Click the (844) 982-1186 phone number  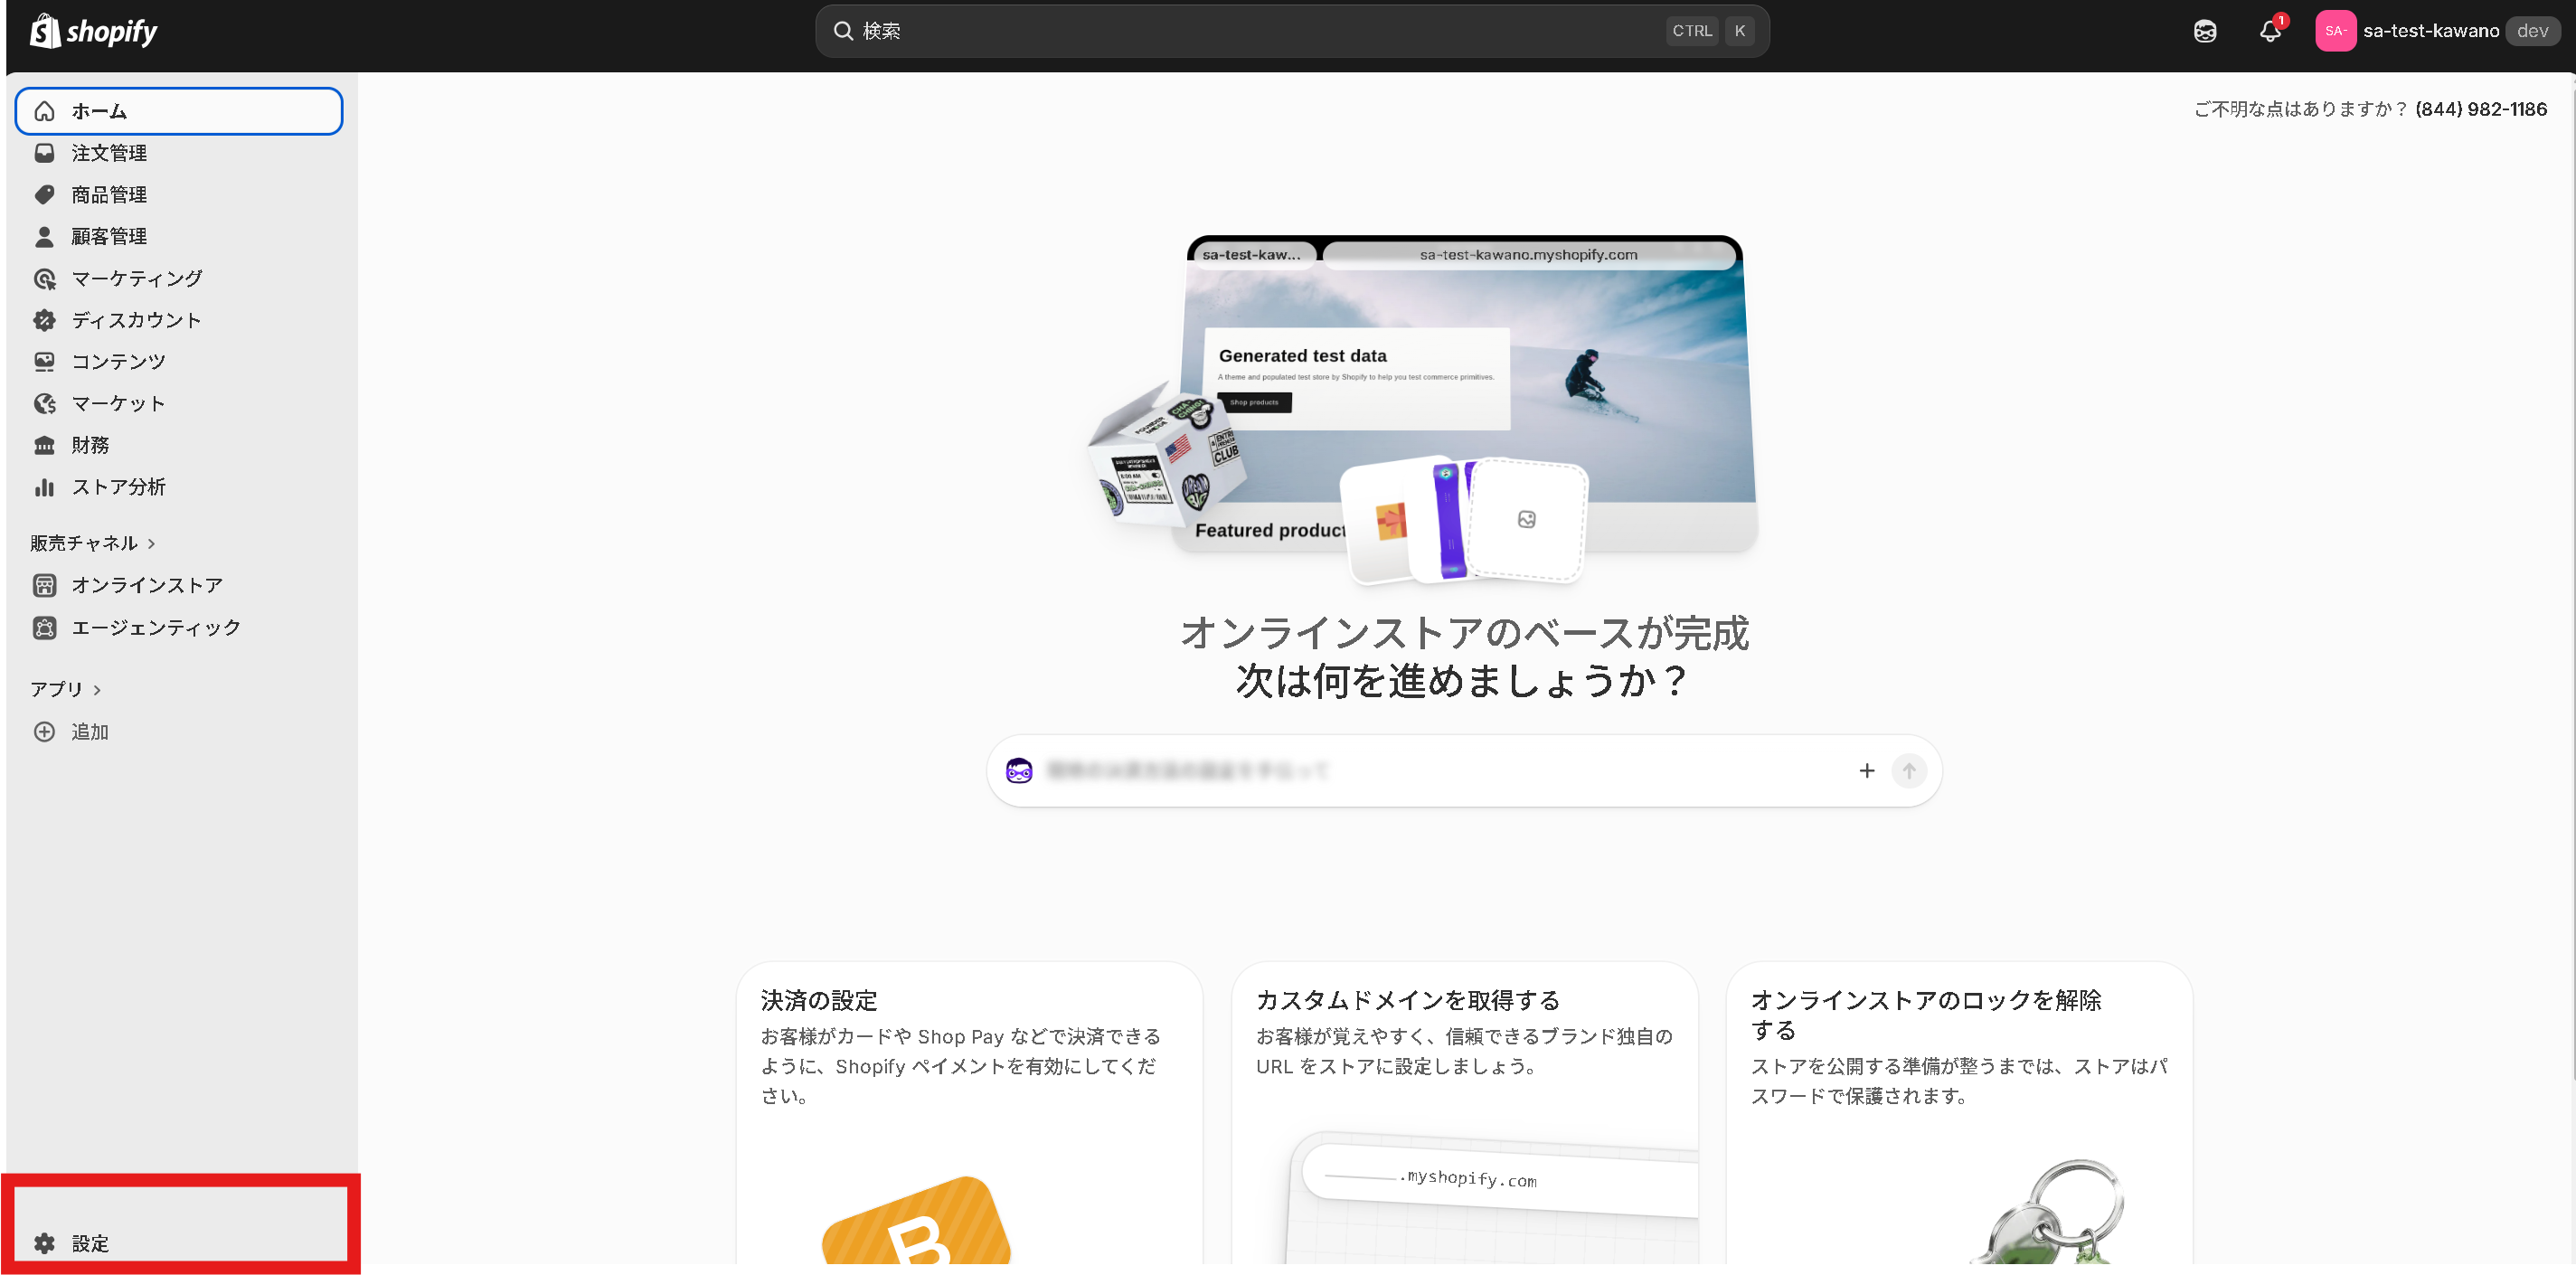pyautogui.click(x=2481, y=109)
